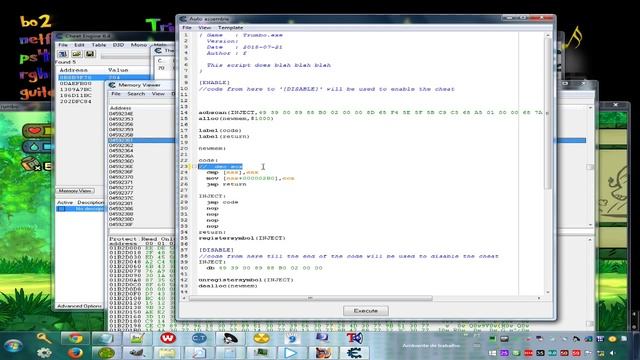Open View menu in Auto assemble window
This screenshot has height=360, width=640.
coord(204,28)
